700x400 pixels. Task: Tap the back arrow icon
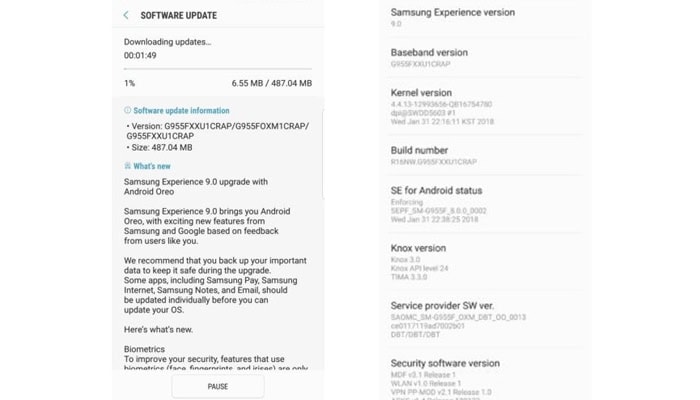(x=126, y=15)
